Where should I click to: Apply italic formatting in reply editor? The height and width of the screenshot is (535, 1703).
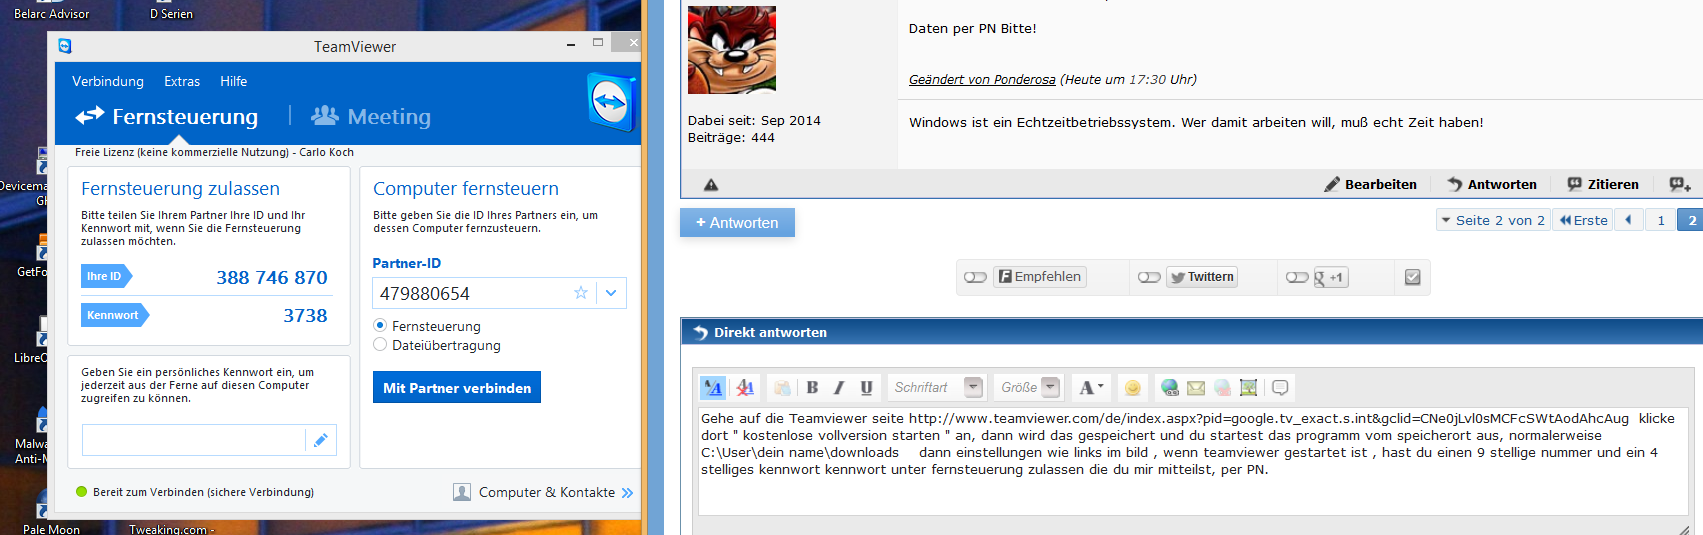[839, 388]
